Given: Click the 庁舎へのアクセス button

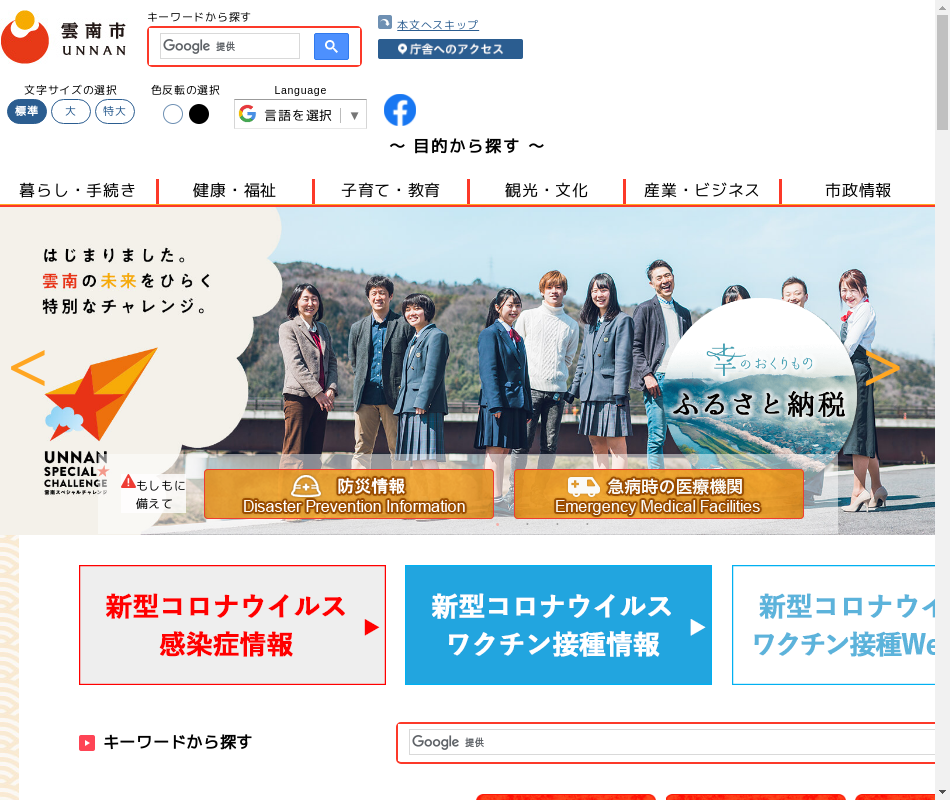Looking at the screenshot, I should point(450,49).
